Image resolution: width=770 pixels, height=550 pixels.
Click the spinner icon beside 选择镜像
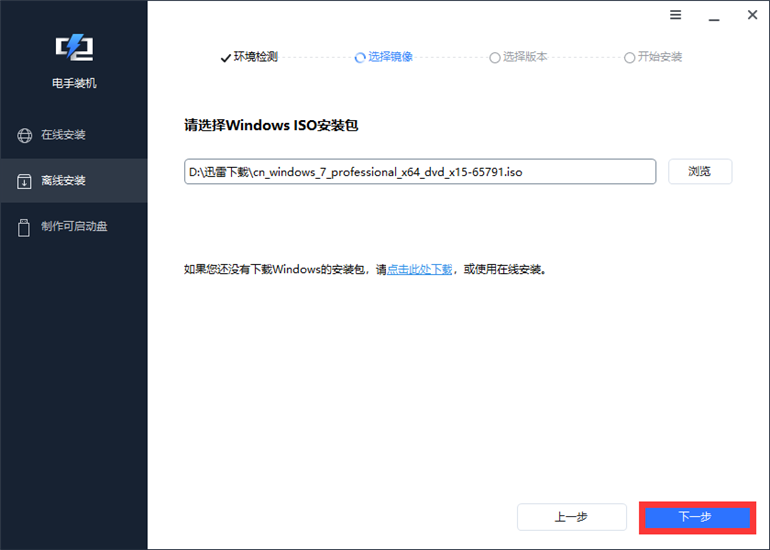pos(360,58)
